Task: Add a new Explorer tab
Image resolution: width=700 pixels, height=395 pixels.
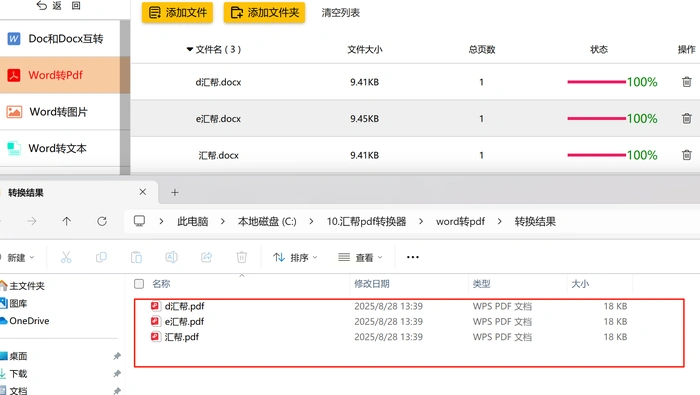Action: click(x=175, y=192)
